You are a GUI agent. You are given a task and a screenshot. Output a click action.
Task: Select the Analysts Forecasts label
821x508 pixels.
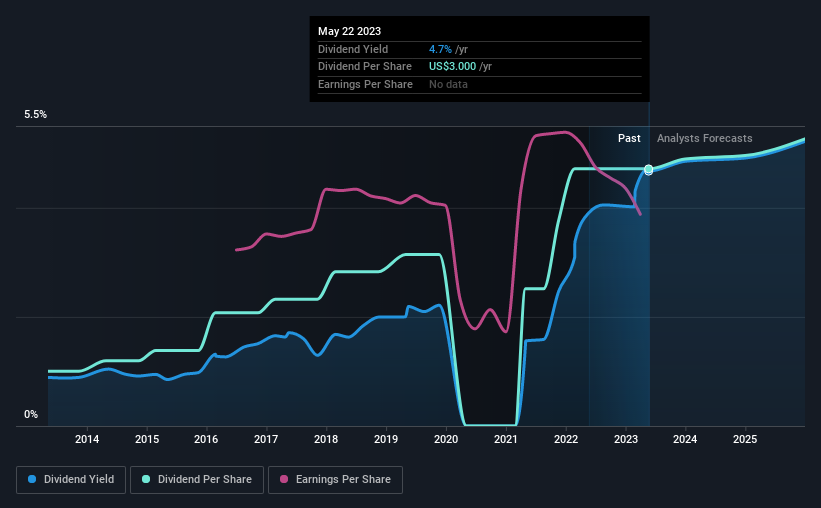pyautogui.click(x=704, y=138)
